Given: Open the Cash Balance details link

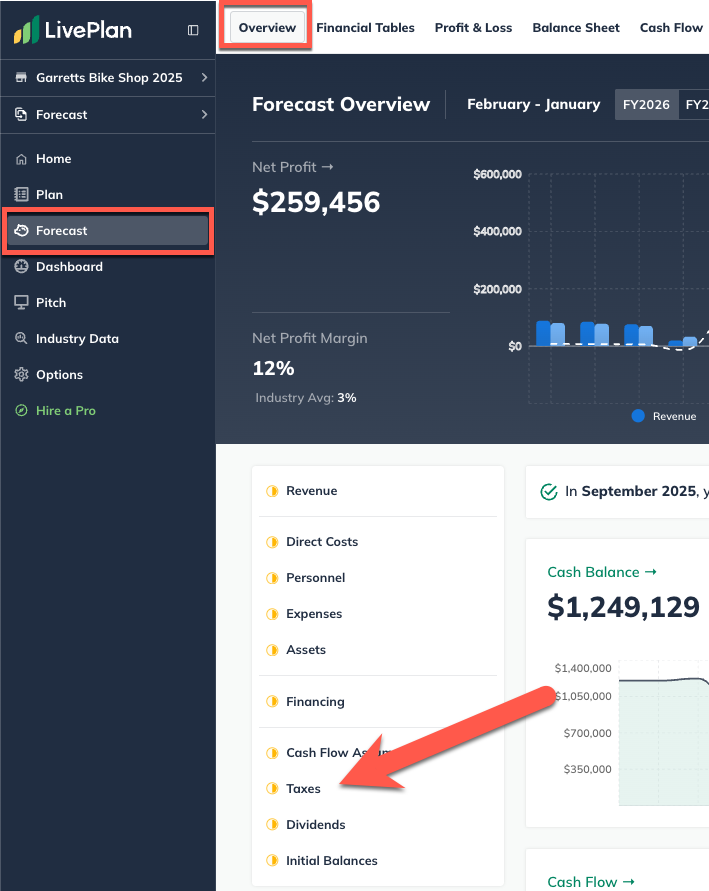Looking at the screenshot, I should point(602,572).
